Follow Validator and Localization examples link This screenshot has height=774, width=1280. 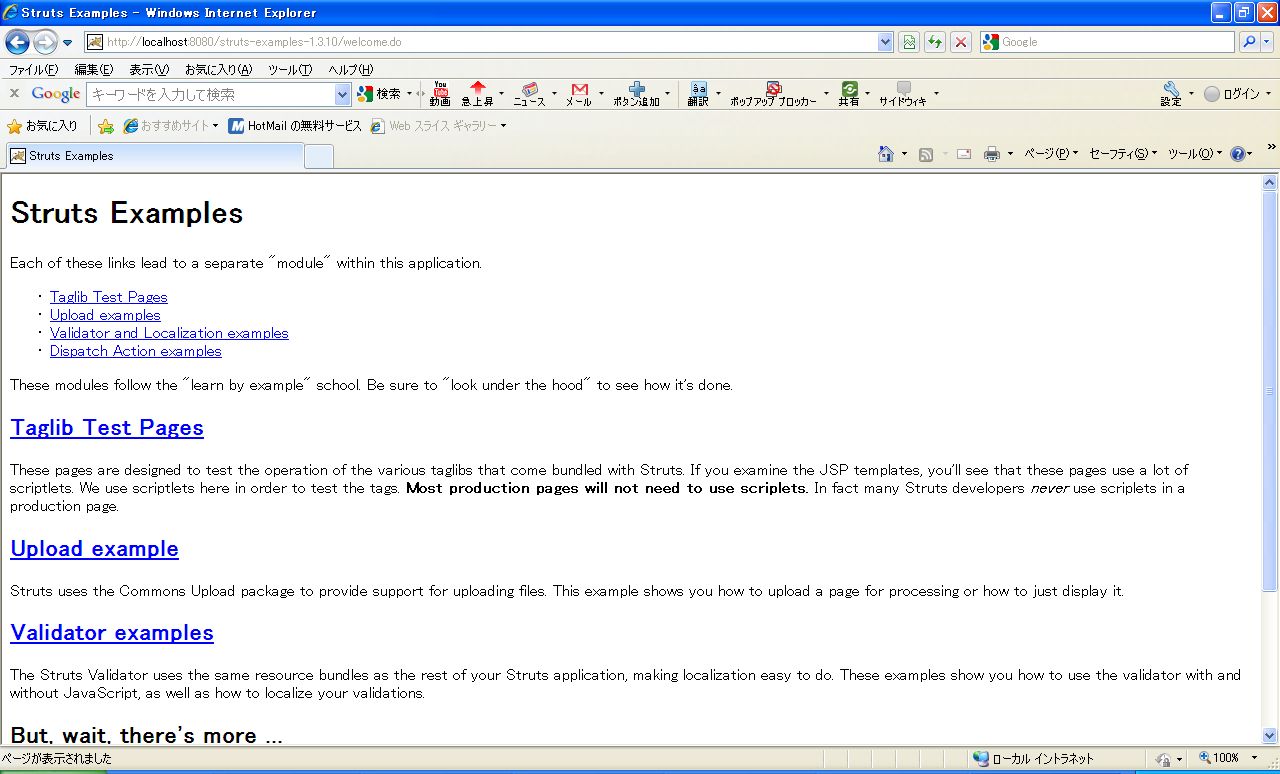point(169,333)
